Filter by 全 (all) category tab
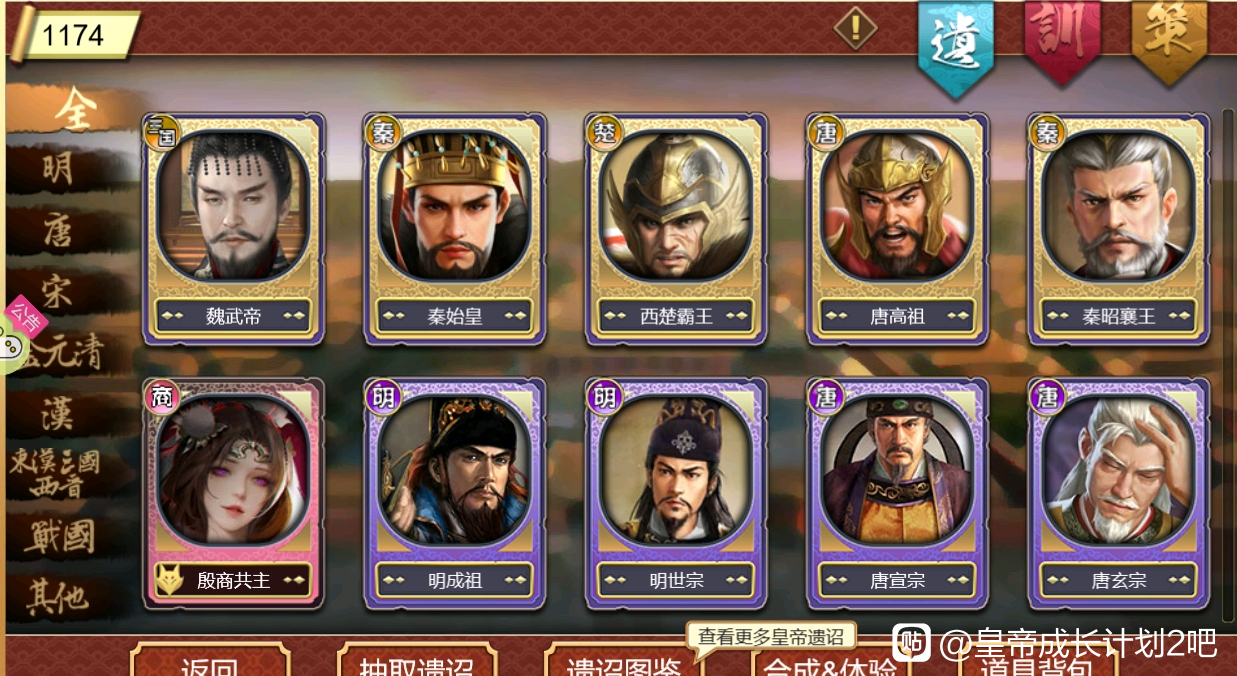 (77, 110)
